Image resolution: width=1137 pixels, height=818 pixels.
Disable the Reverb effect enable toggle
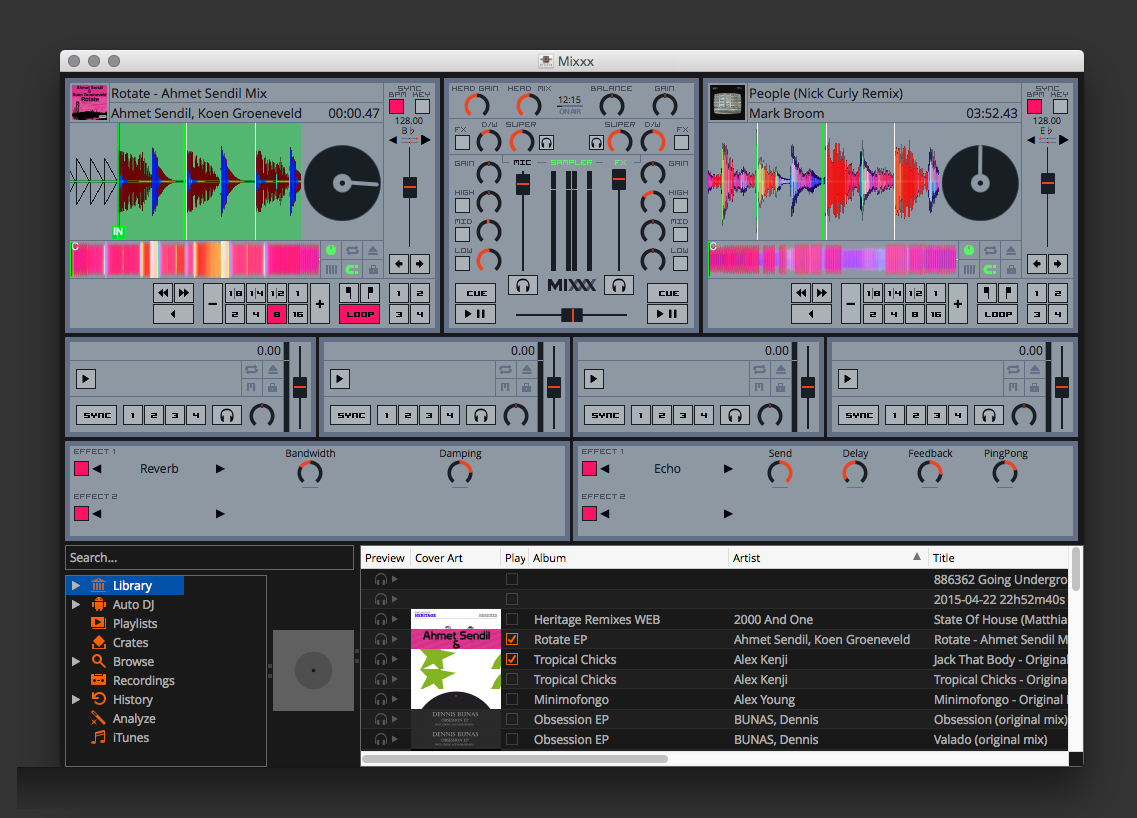tap(81, 469)
